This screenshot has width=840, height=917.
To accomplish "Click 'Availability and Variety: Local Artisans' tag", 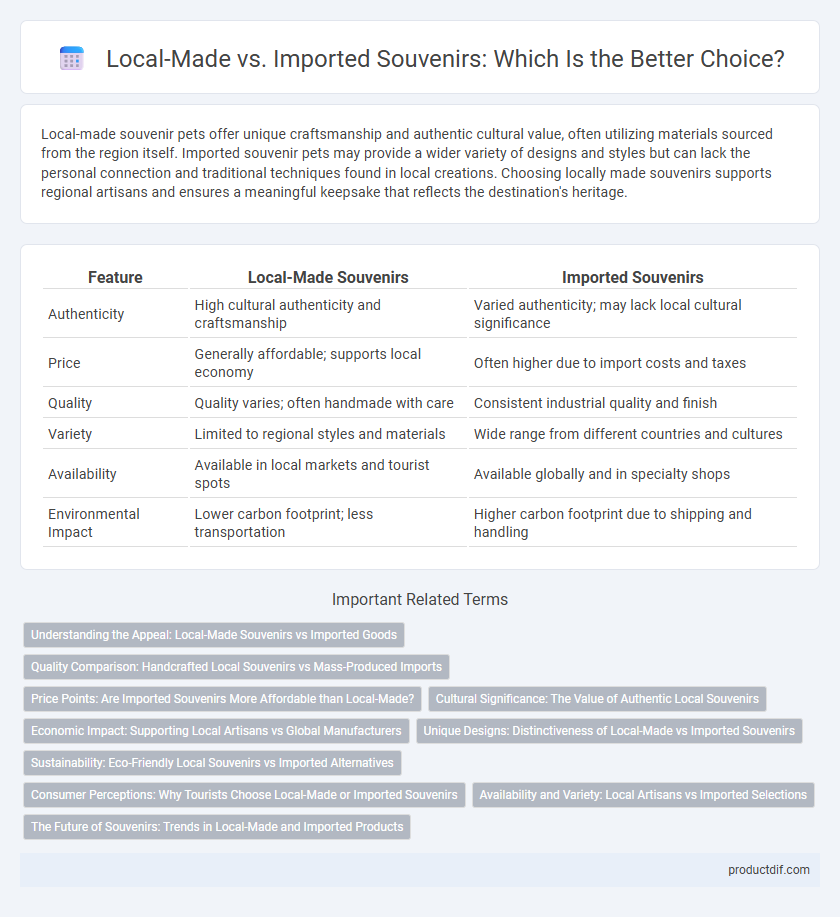I will pos(643,795).
